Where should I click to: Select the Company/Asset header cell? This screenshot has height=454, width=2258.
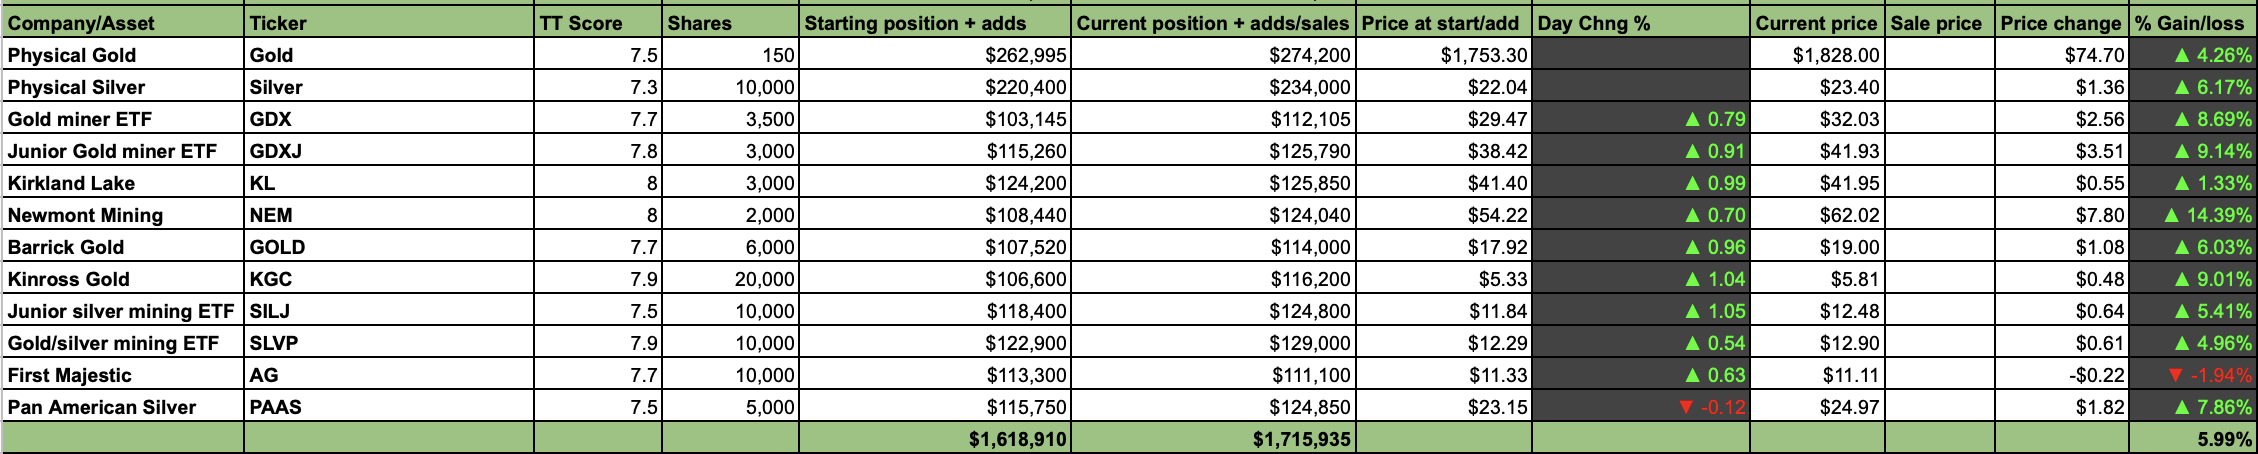point(123,22)
